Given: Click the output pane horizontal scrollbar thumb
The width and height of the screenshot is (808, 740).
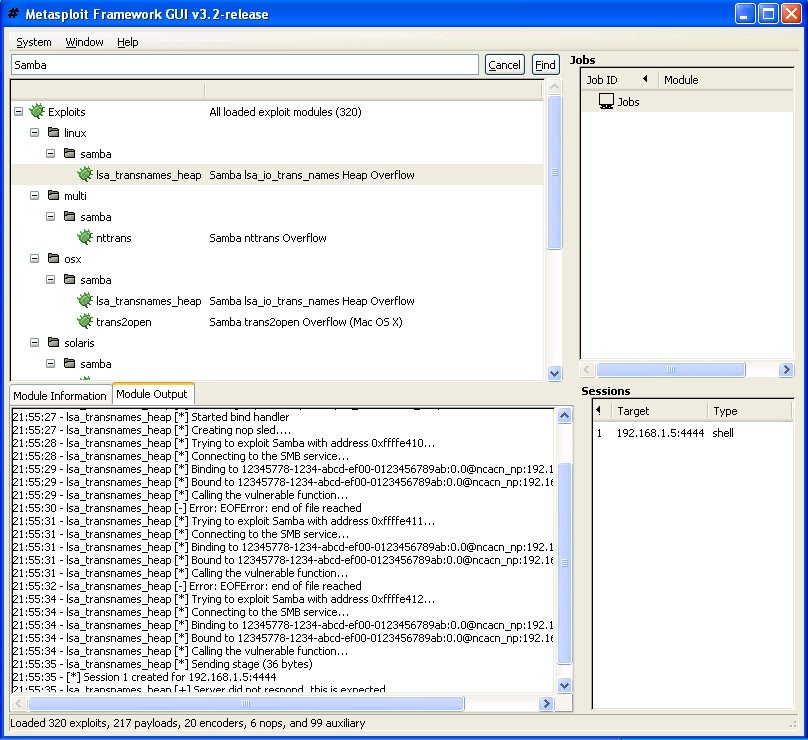Looking at the screenshot, I should point(246,703).
